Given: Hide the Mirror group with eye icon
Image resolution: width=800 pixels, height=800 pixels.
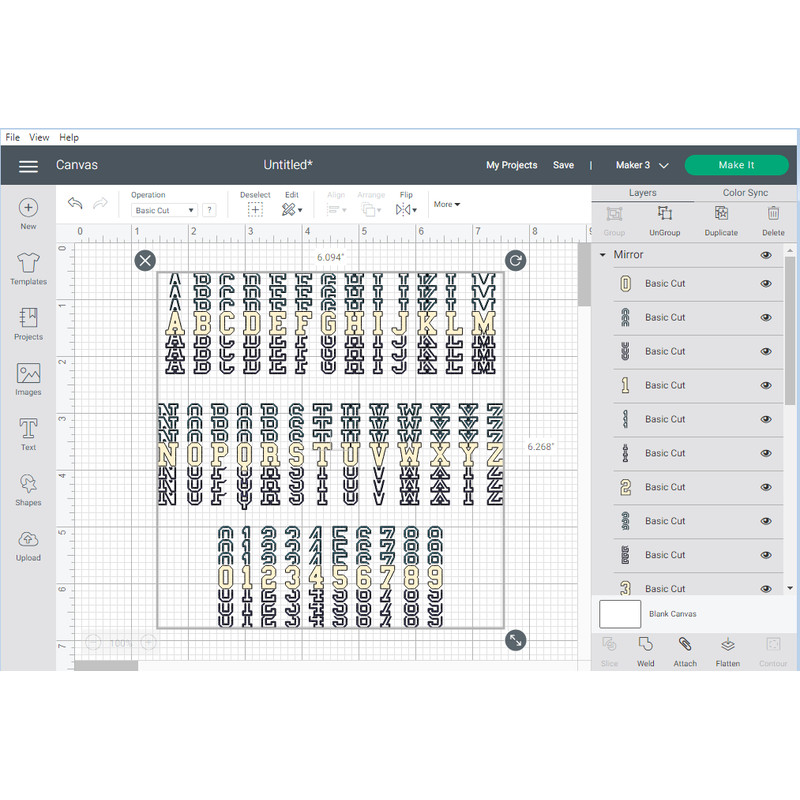Looking at the screenshot, I should (x=766, y=255).
